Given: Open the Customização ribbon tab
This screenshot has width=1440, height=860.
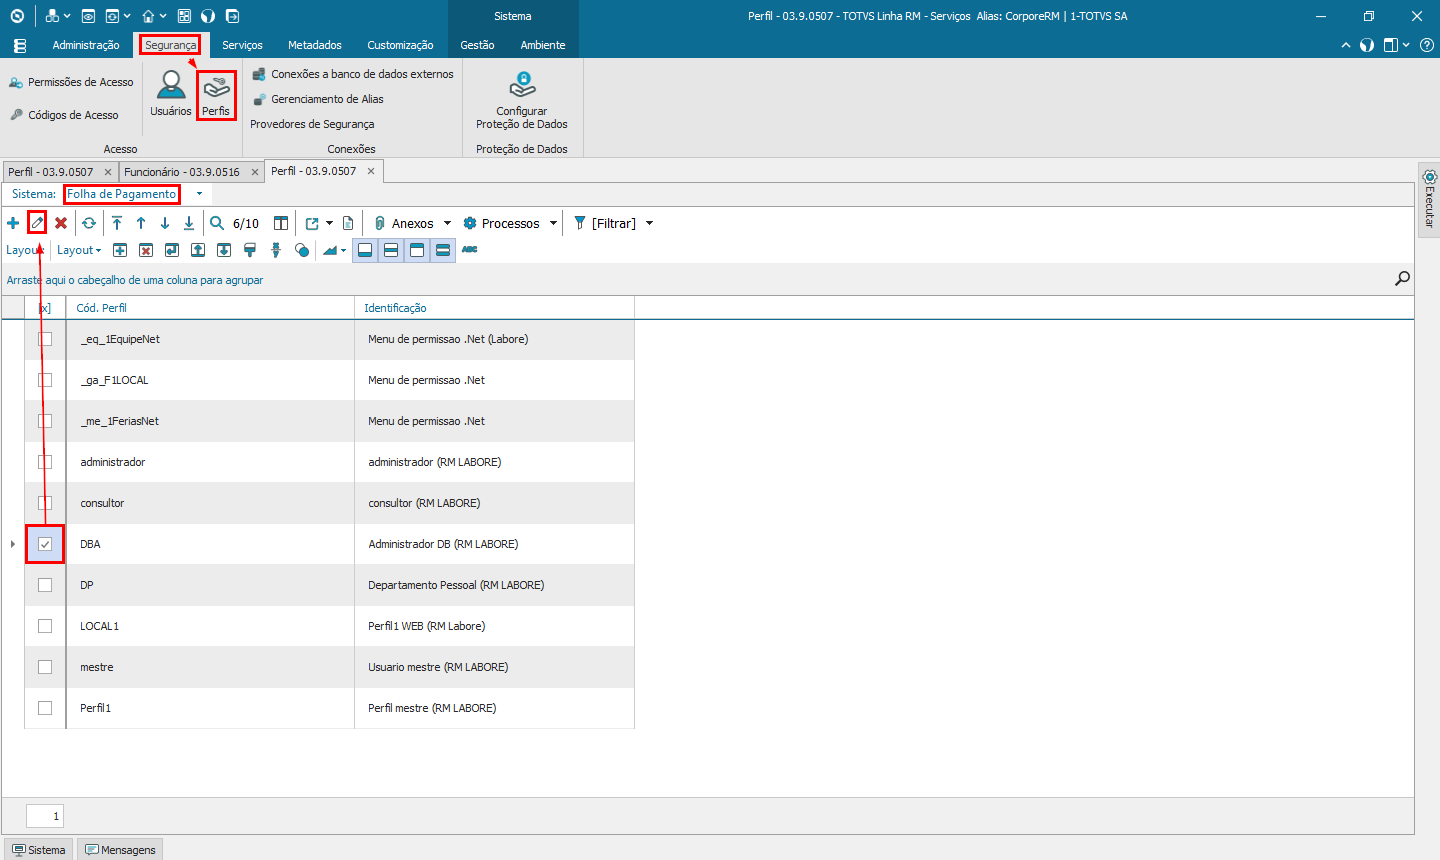Looking at the screenshot, I should pyautogui.click(x=400, y=45).
